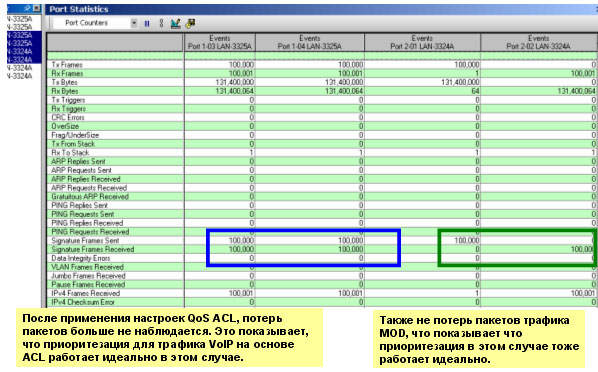Select first highlighted 3325A entry in port list
This screenshot has height=372, width=598.
20,35
